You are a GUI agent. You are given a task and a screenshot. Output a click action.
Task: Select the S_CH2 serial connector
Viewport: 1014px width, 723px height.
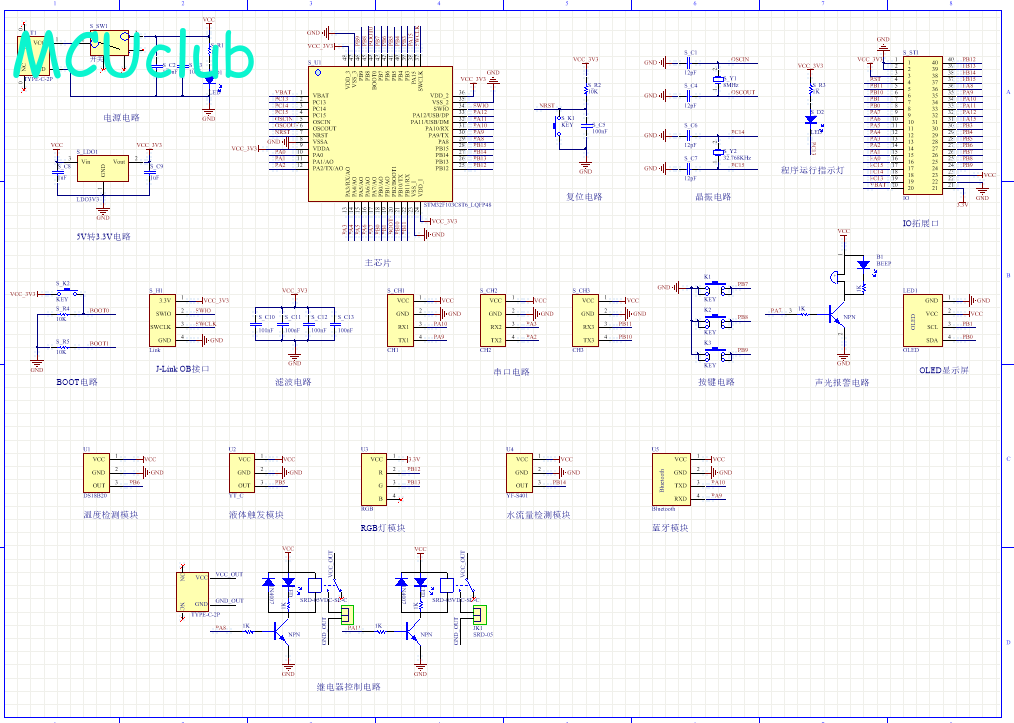pos(493,320)
